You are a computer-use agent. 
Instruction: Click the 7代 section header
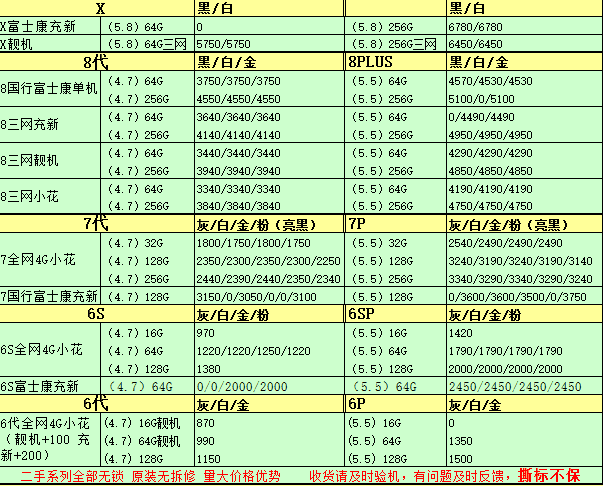(95, 224)
